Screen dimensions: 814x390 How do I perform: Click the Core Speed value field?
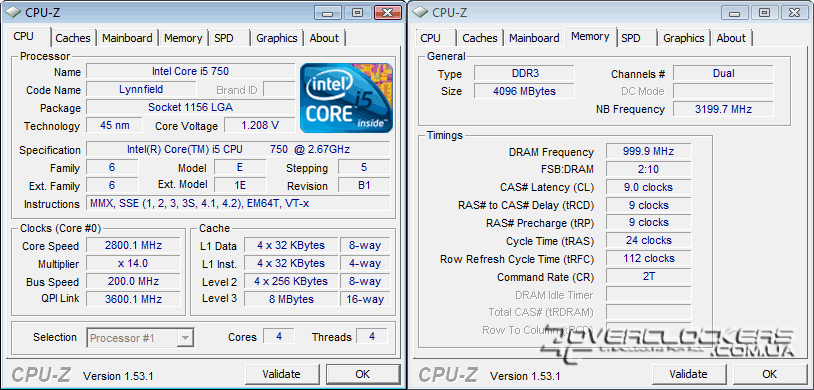133,245
